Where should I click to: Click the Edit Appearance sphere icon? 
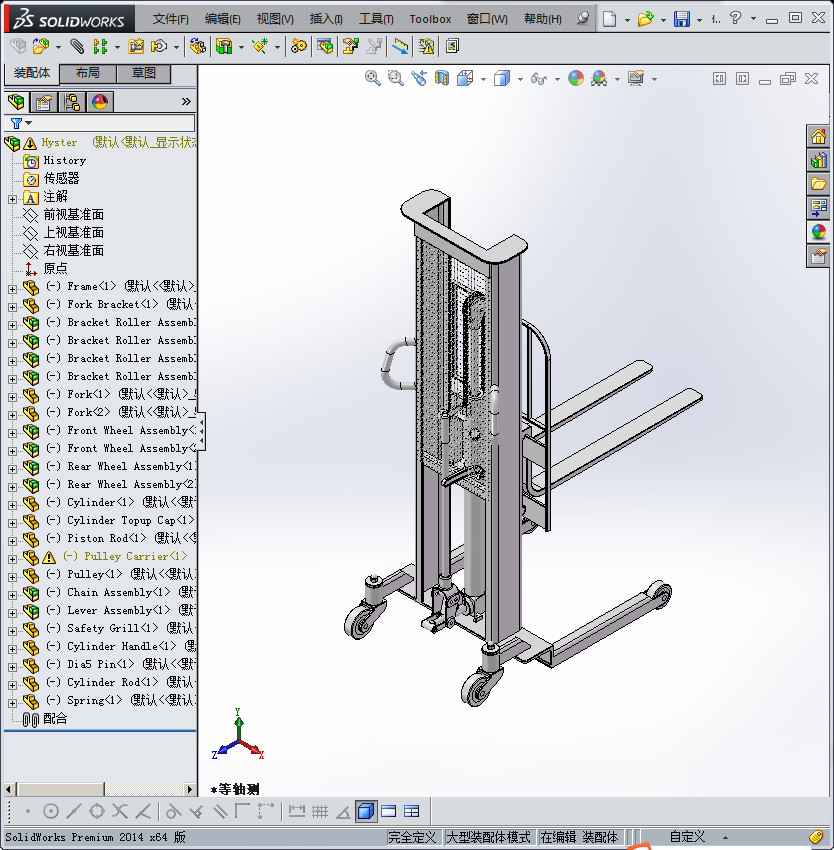click(576, 79)
